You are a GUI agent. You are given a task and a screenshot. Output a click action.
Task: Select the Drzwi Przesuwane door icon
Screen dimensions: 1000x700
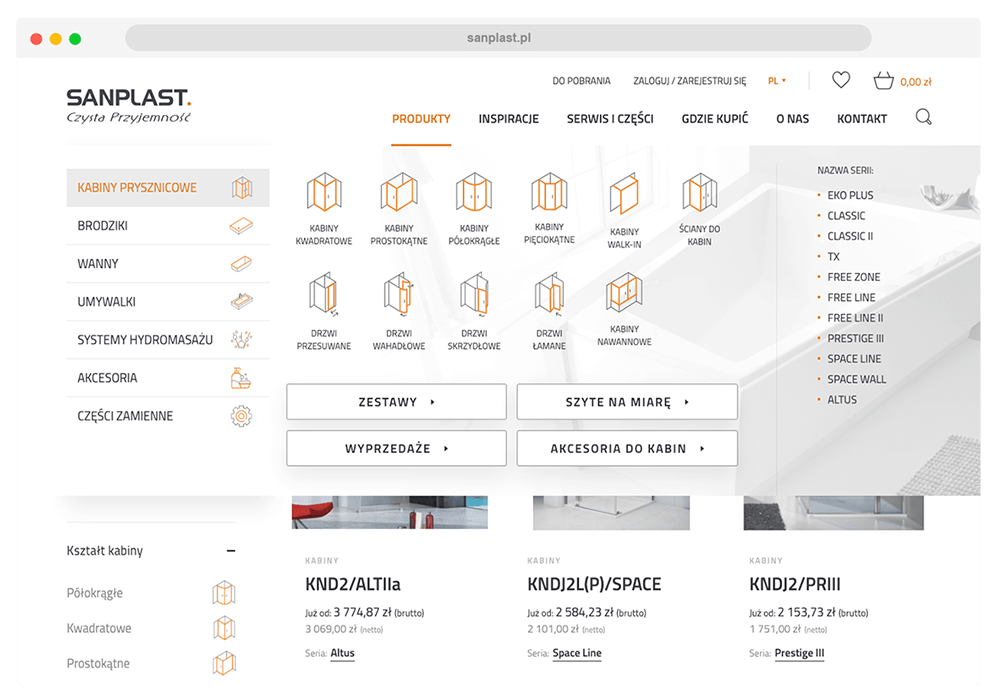pos(324,295)
